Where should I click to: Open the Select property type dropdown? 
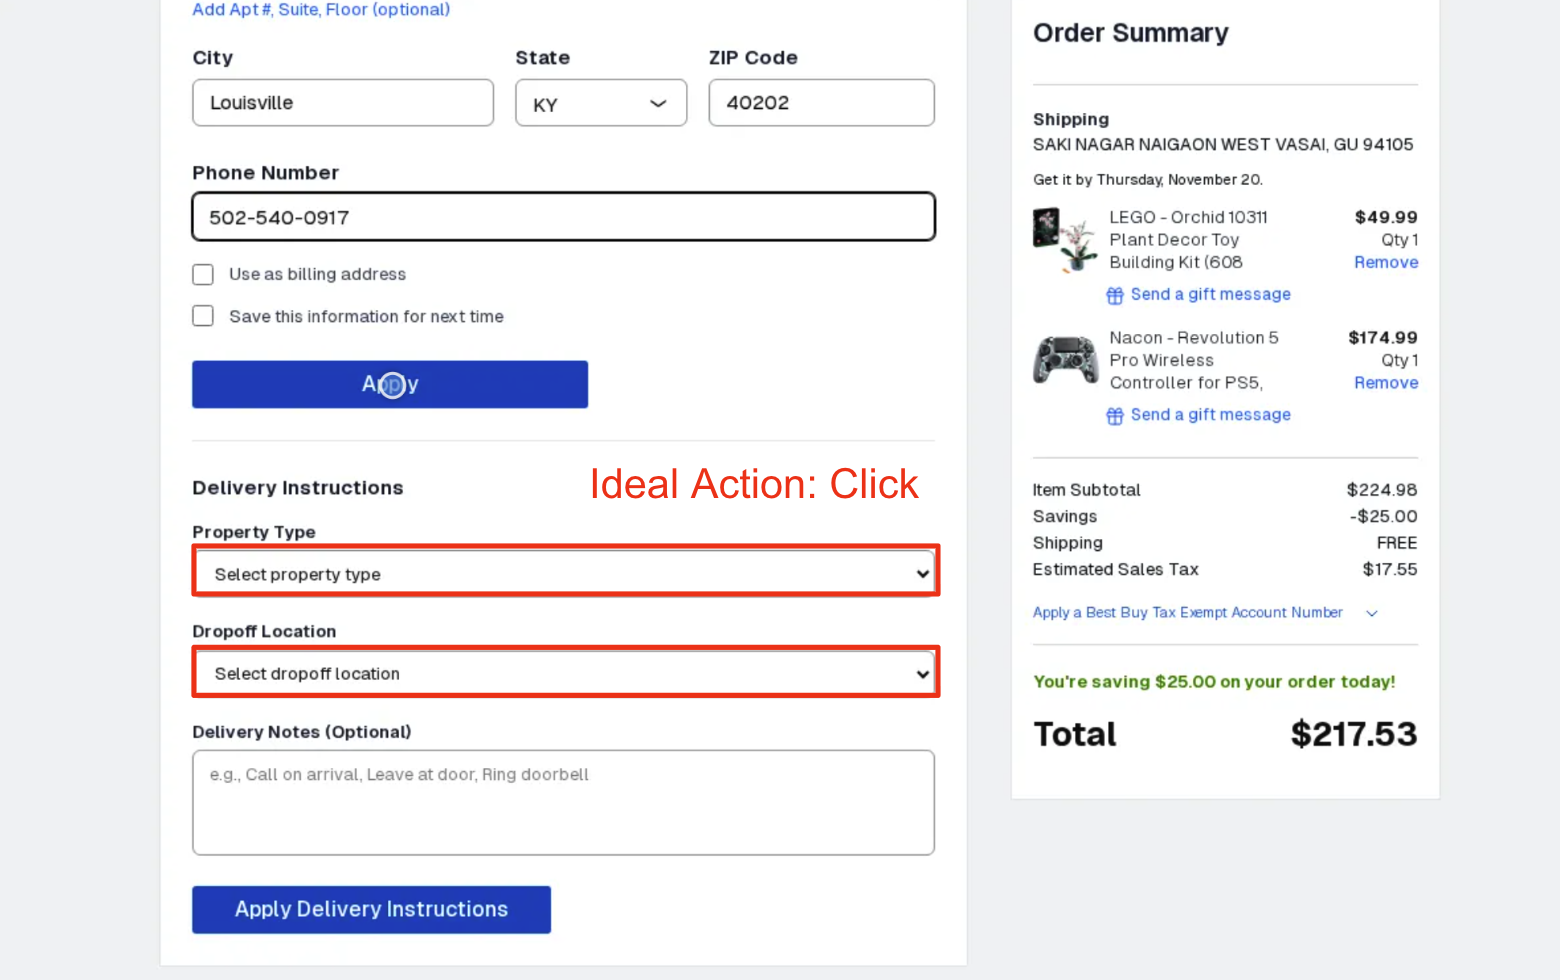(x=565, y=572)
